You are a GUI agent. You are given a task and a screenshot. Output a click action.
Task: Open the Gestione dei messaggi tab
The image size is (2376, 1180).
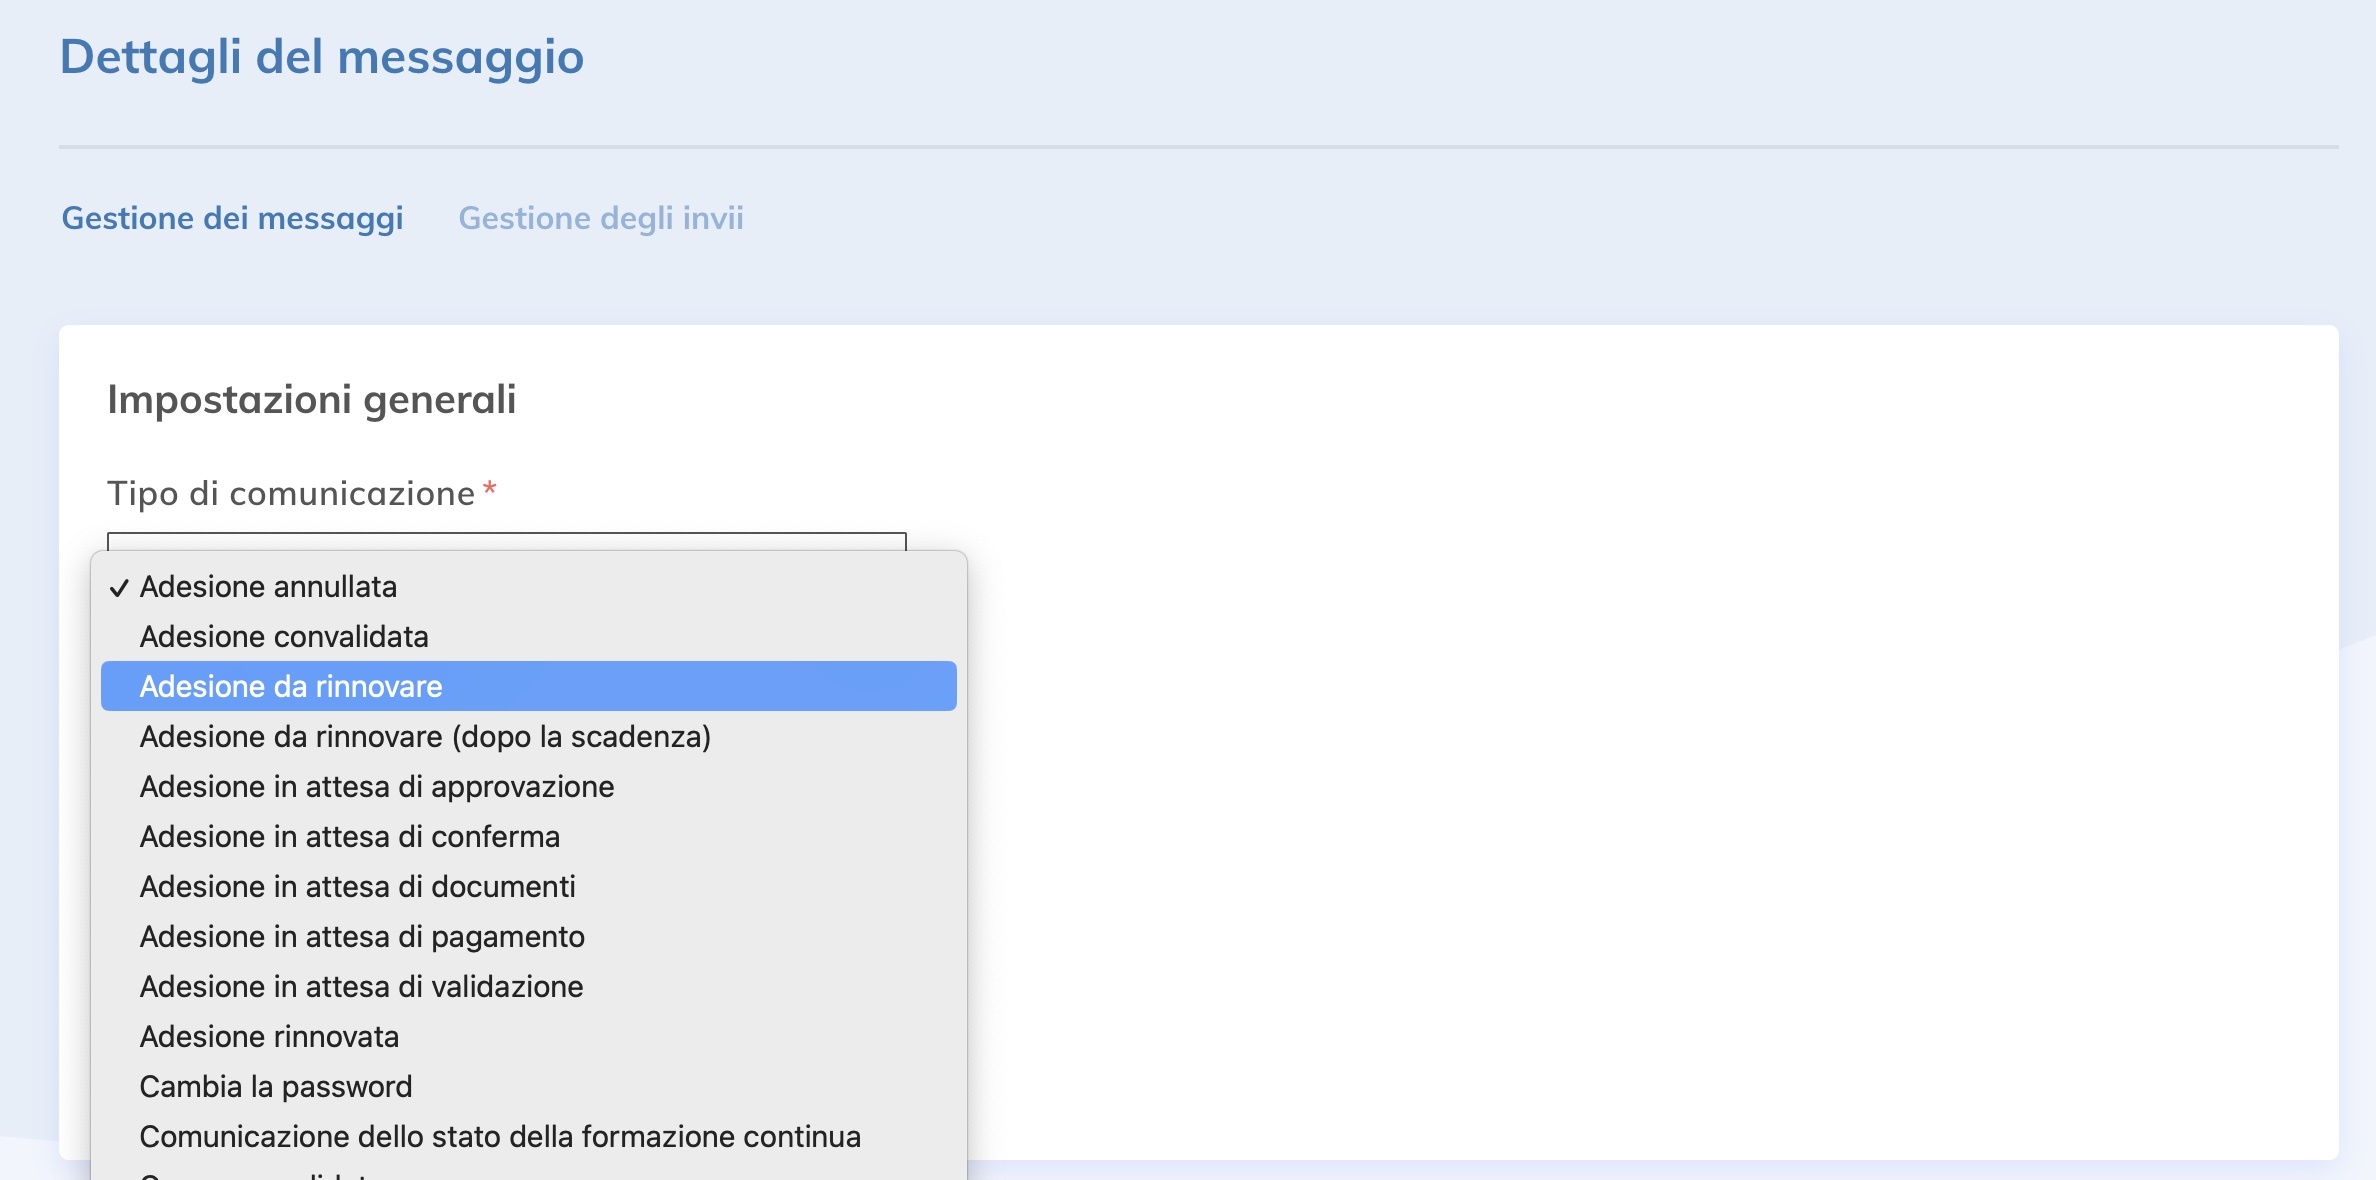coord(232,218)
